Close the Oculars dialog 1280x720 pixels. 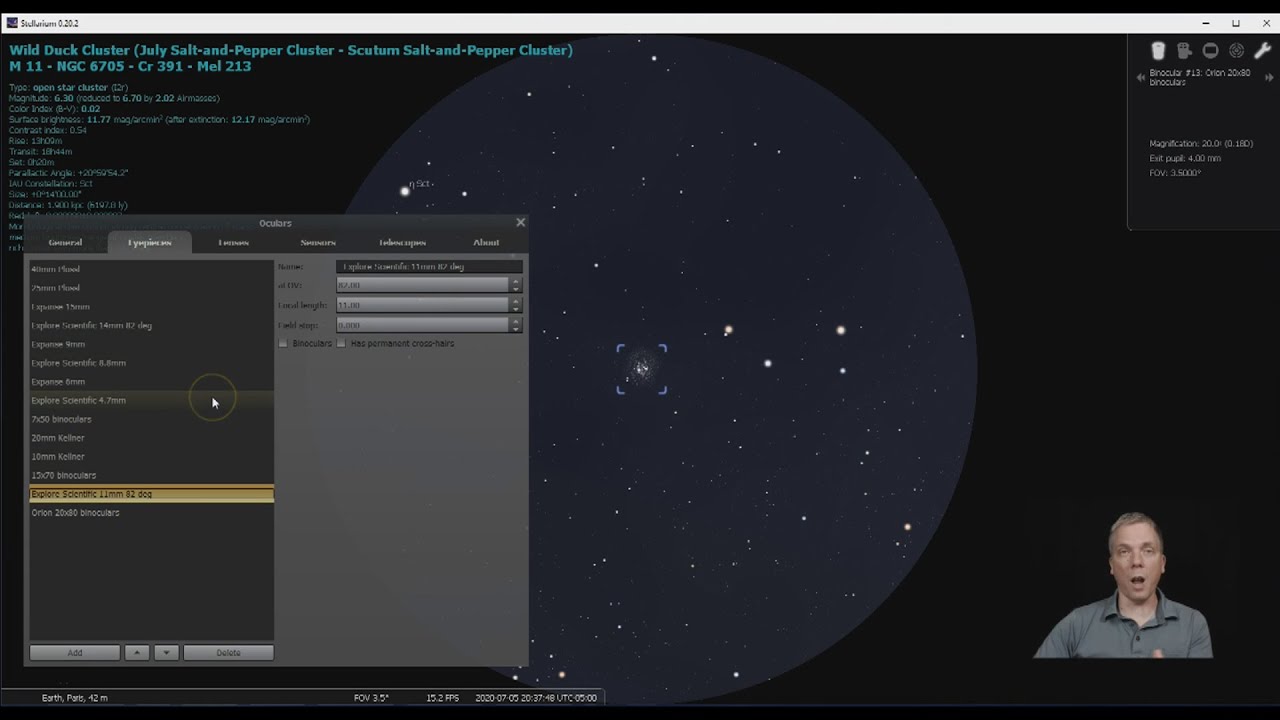click(520, 222)
